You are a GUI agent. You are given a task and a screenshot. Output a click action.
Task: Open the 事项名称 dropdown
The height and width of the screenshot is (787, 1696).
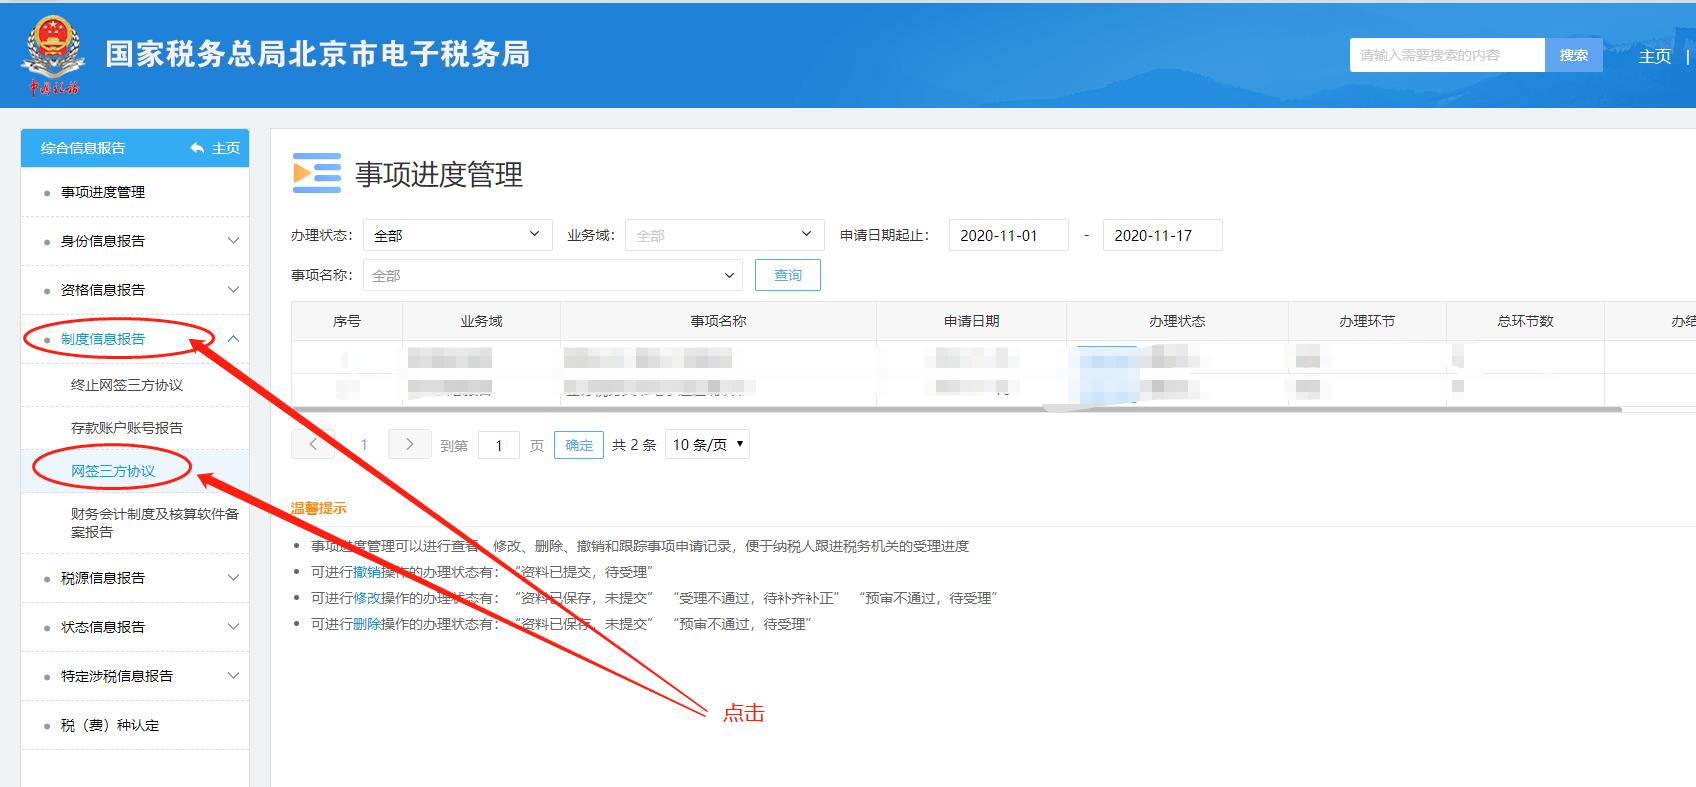[553, 275]
